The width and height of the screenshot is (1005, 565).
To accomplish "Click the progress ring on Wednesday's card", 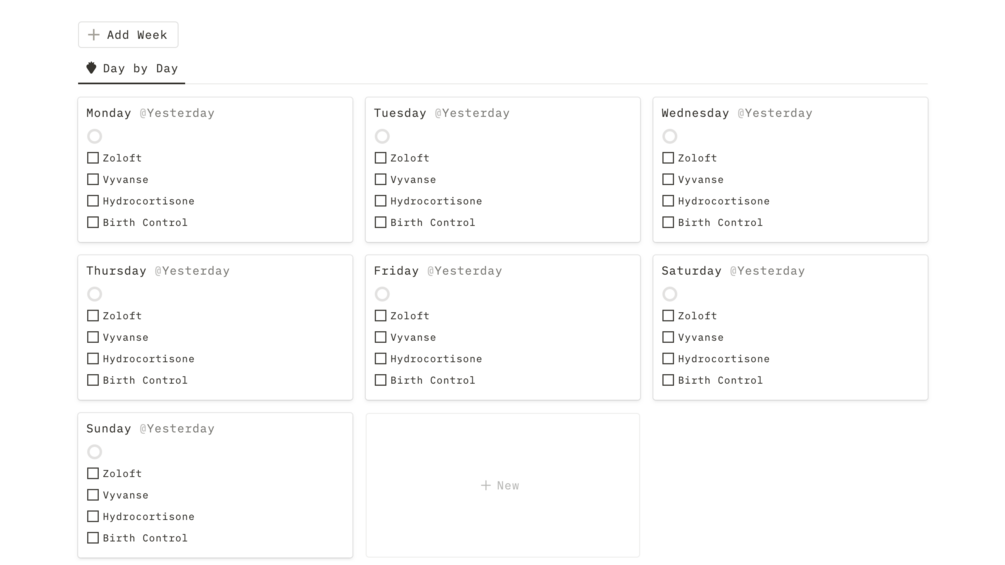I will pyautogui.click(x=670, y=136).
